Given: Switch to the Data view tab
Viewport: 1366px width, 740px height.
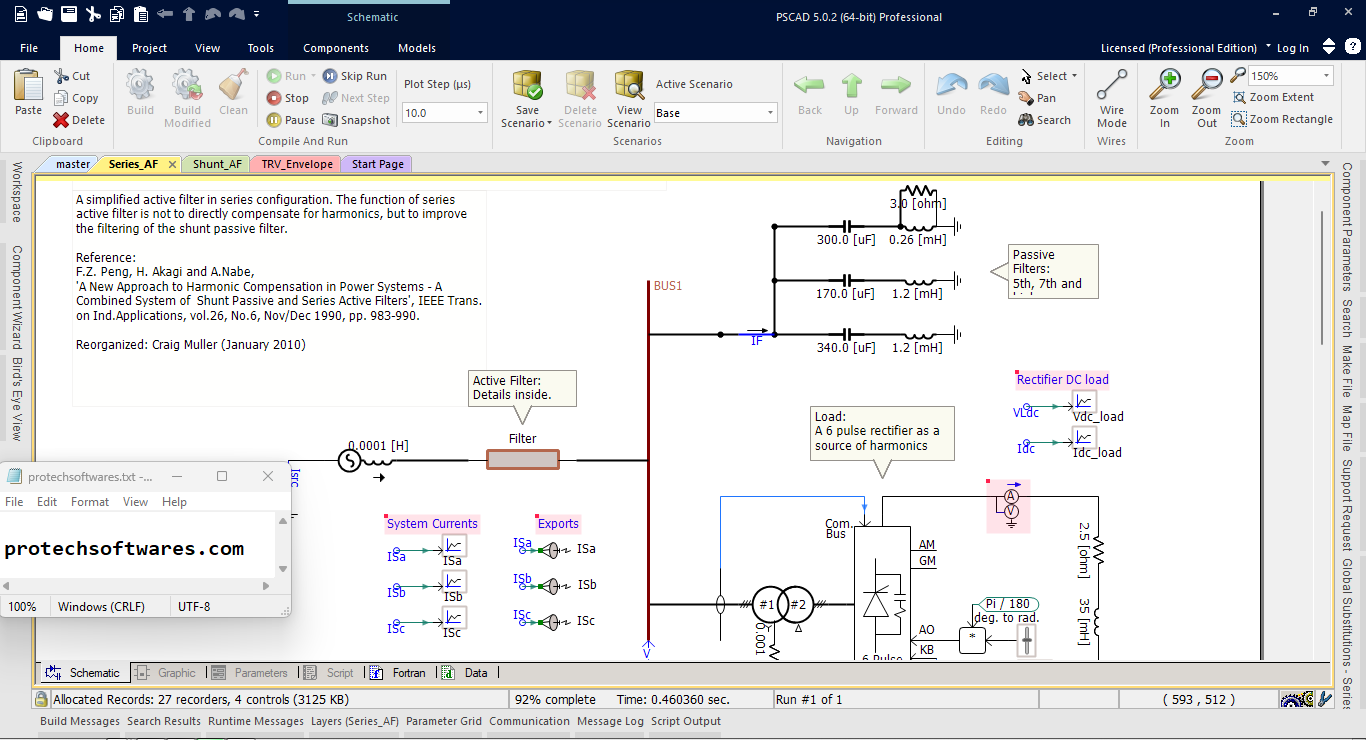Looking at the screenshot, I should [x=466, y=673].
